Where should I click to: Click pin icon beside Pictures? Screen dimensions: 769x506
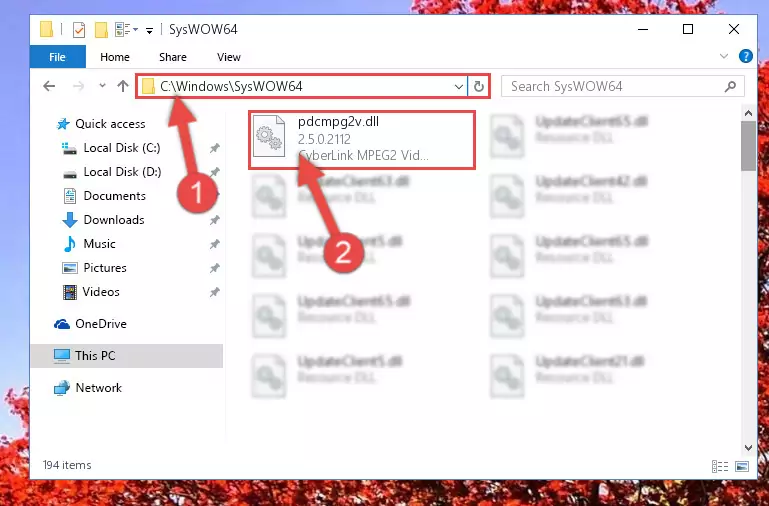tap(214, 268)
